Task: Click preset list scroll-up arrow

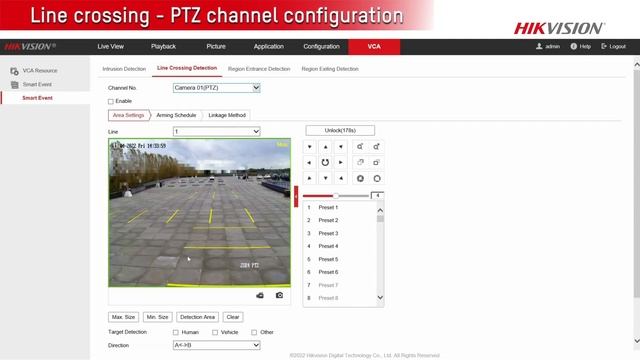Action: pyautogui.click(x=380, y=210)
